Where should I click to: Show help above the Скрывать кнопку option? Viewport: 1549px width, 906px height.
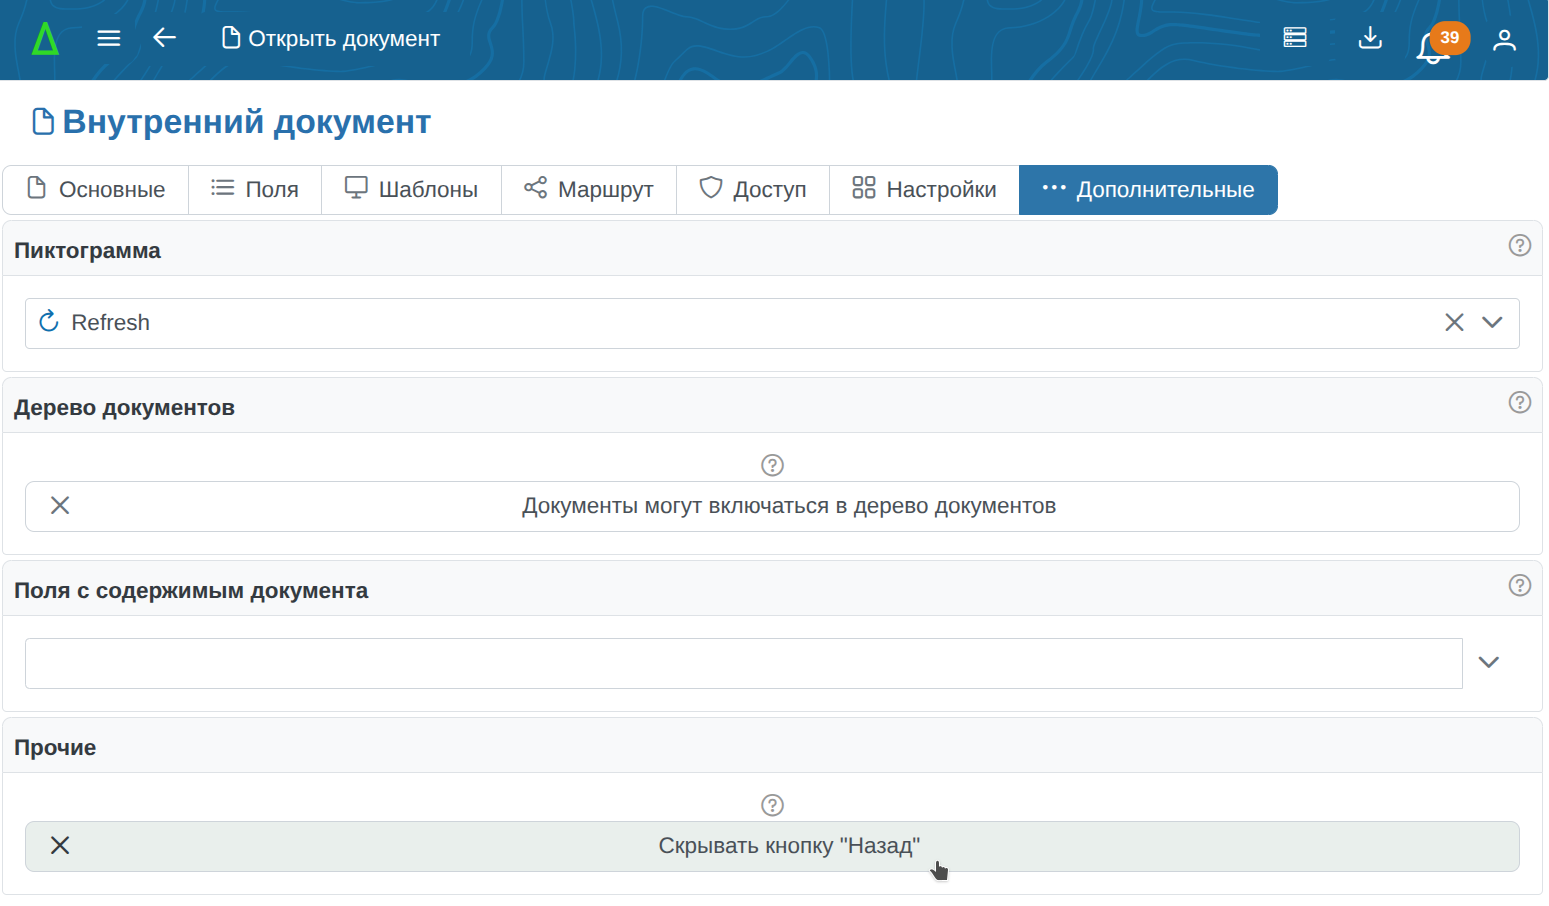pos(772,805)
